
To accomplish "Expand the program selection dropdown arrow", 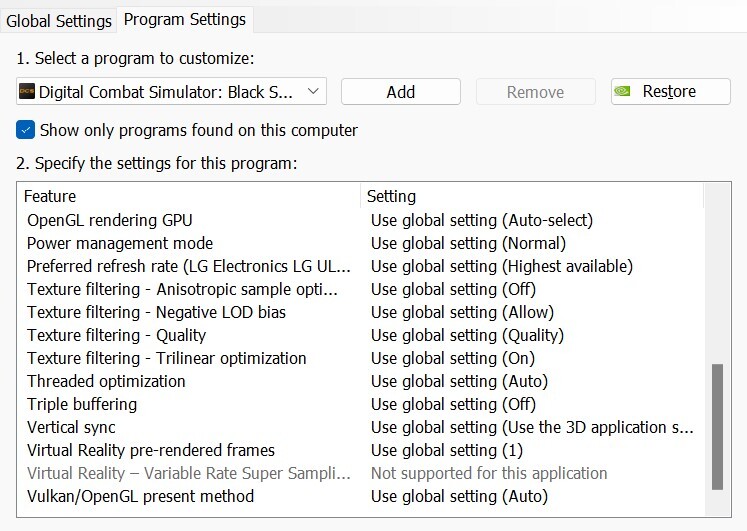I will point(313,91).
